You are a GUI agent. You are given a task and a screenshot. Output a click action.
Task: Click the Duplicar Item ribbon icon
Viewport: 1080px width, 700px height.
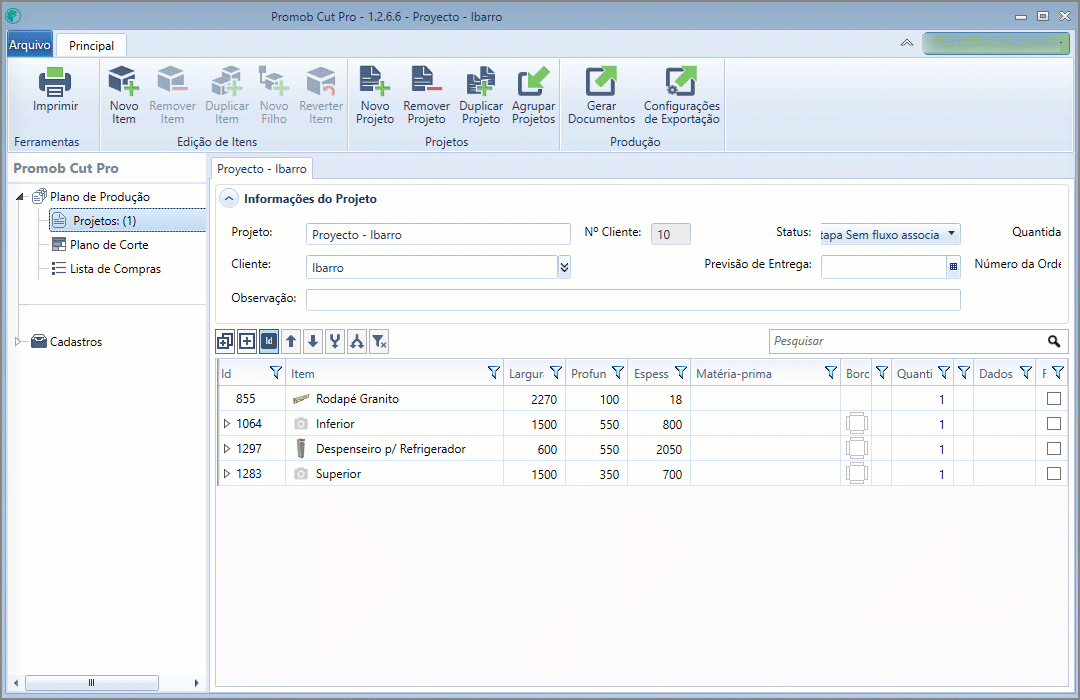[227, 81]
